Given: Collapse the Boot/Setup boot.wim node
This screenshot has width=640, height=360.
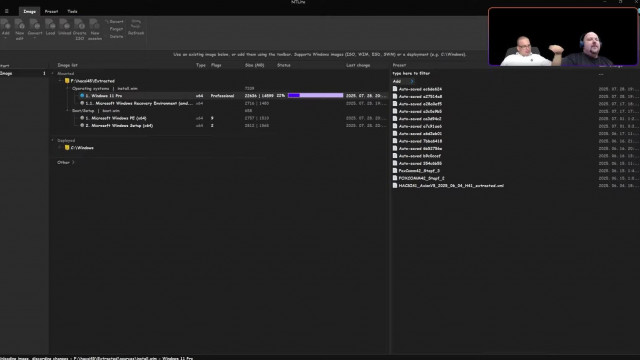Looking at the screenshot, I should pos(67,111).
